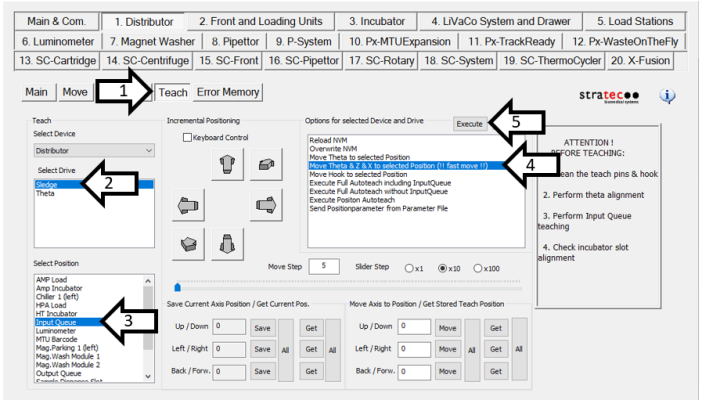Click the move-up arrow positioning icon
The image size is (702, 400).
[x=227, y=164]
